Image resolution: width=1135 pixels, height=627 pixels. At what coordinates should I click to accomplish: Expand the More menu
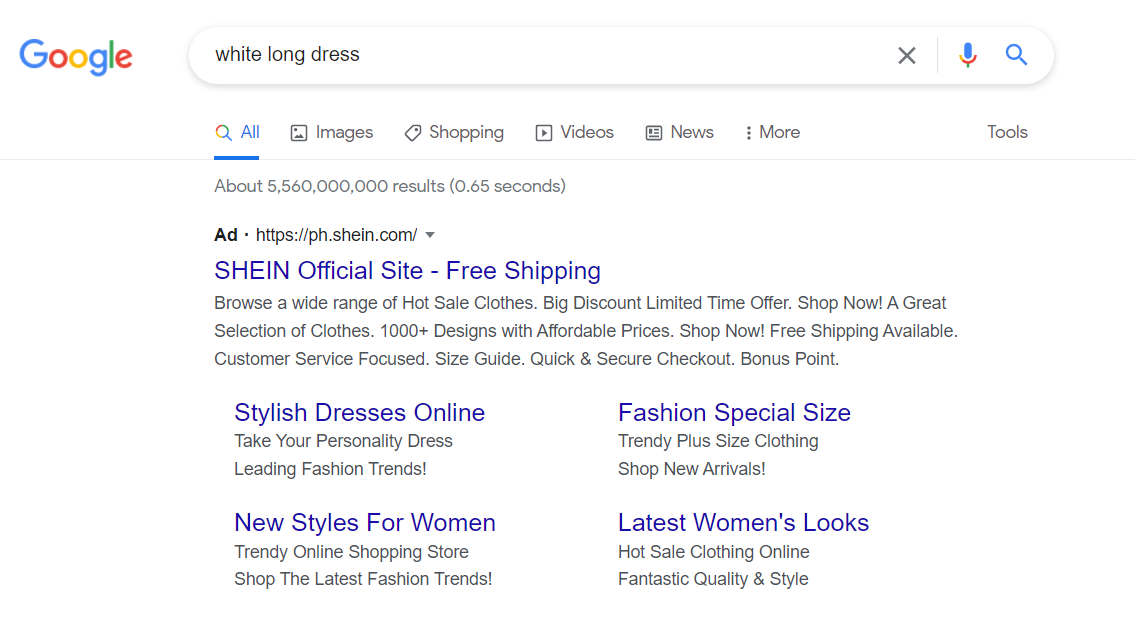[x=772, y=132]
